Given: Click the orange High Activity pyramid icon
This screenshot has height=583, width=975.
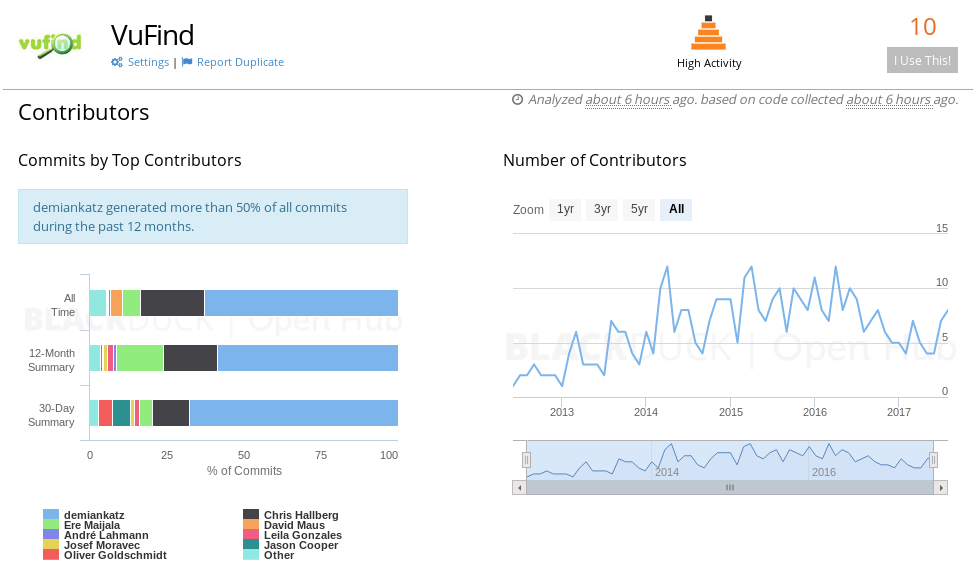Looking at the screenshot, I should (x=708, y=33).
